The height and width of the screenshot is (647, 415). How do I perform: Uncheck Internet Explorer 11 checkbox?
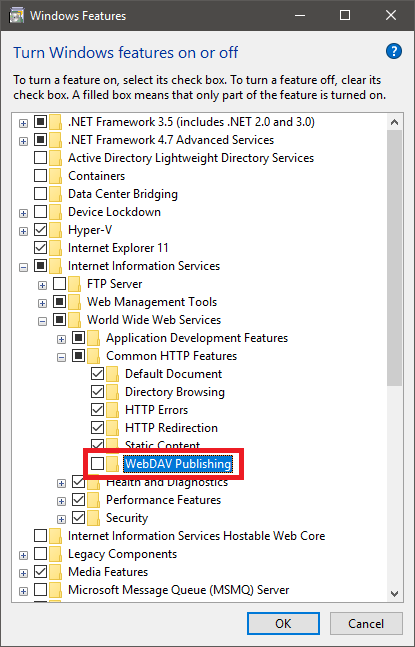[x=40, y=248]
